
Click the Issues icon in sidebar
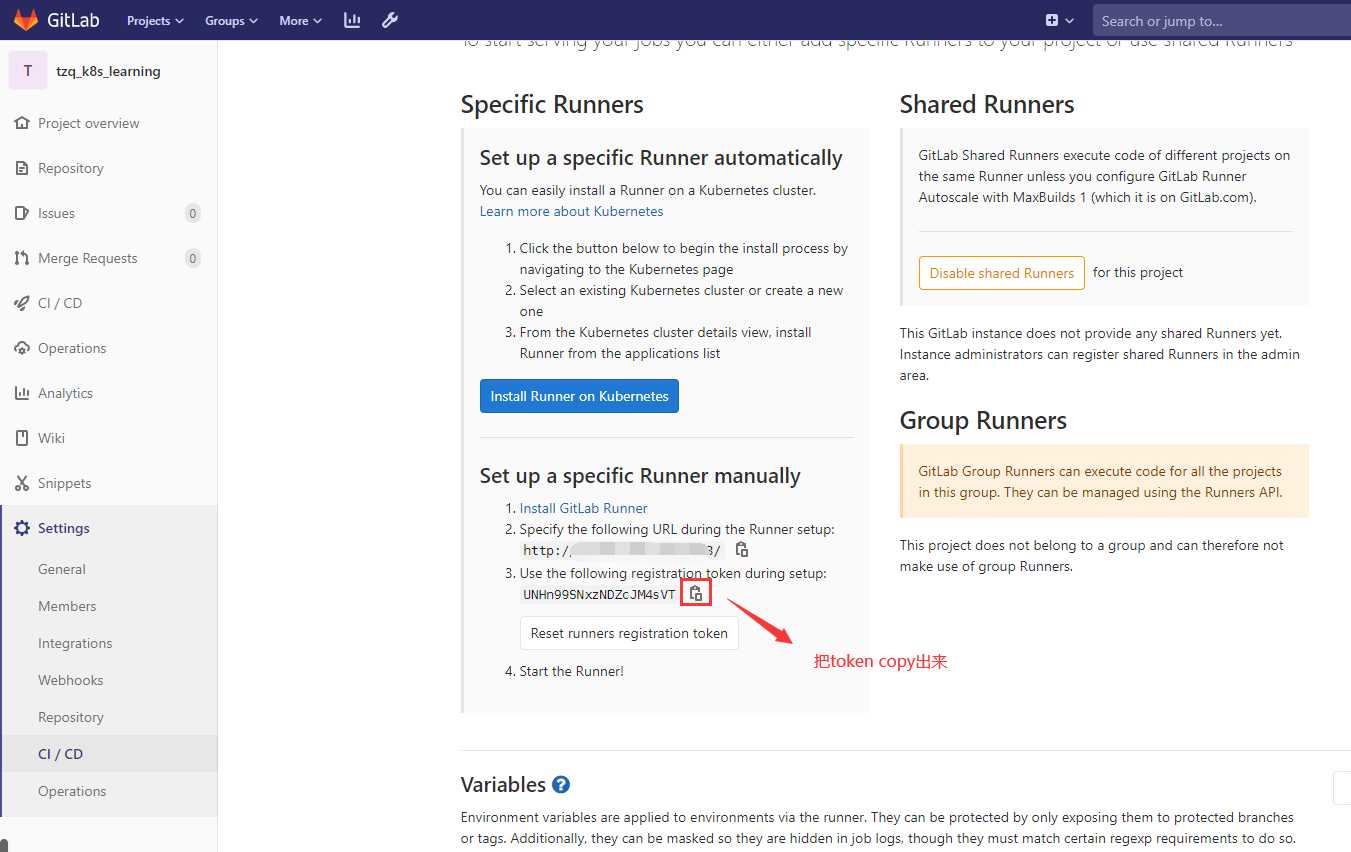pos(22,213)
